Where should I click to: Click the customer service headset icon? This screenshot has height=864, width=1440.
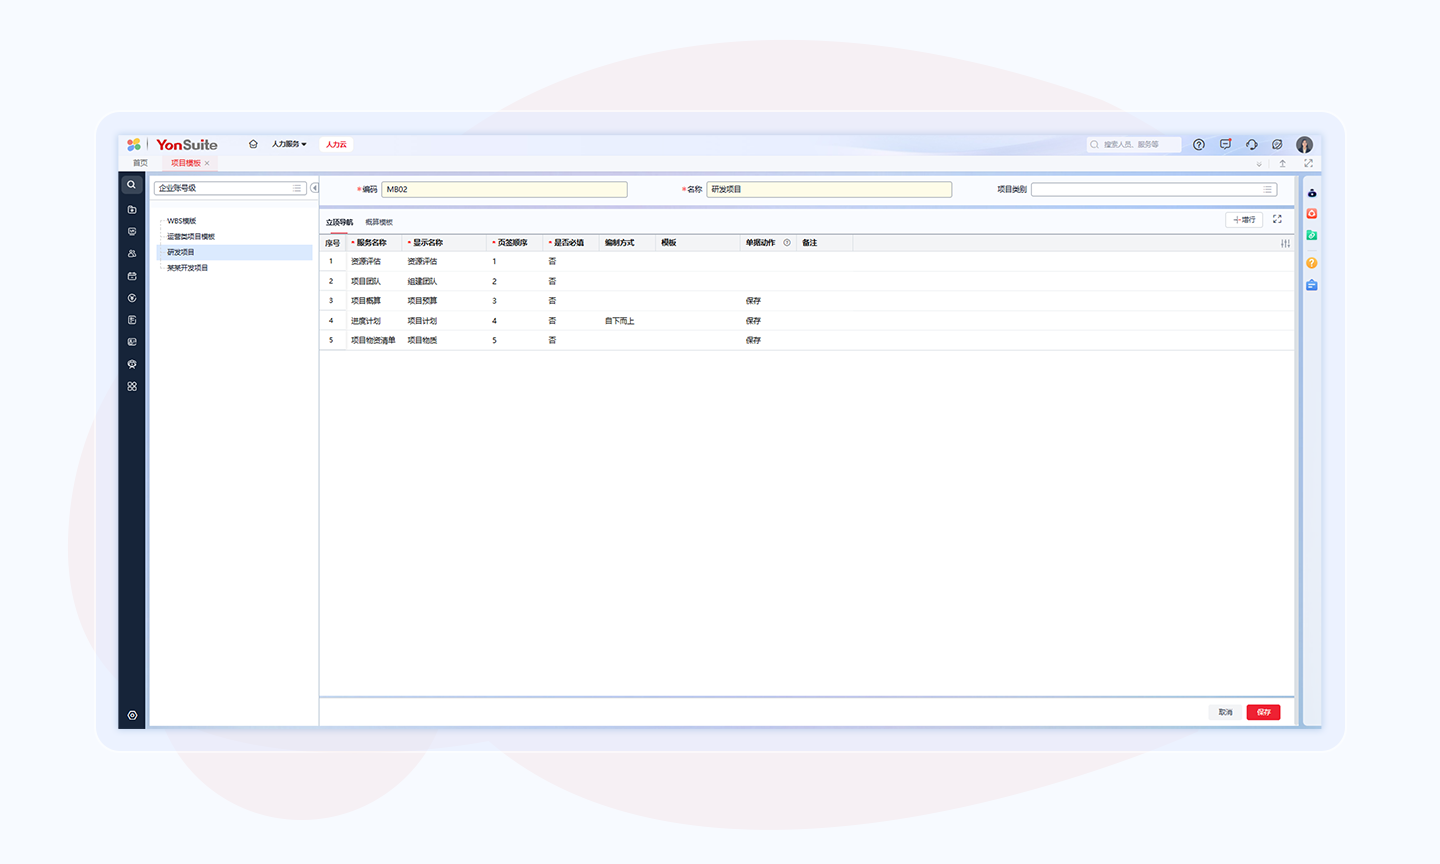1251,145
